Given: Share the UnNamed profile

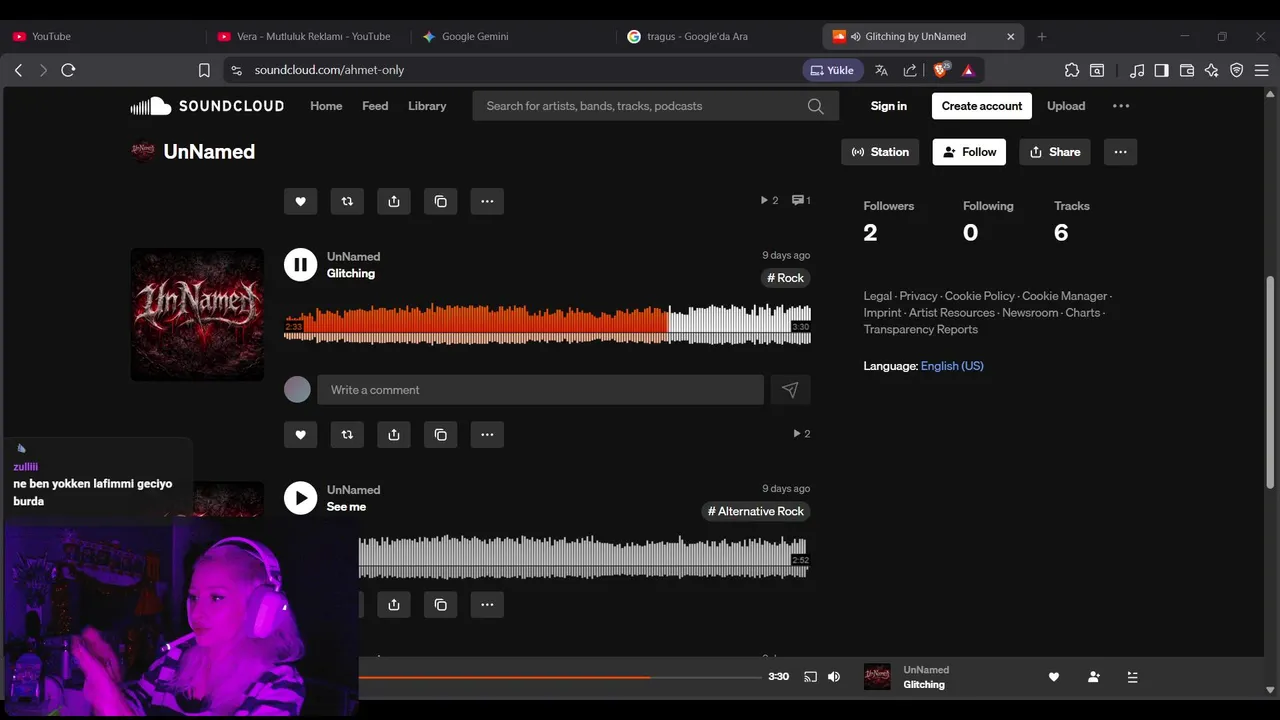Looking at the screenshot, I should pos(1055,152).
